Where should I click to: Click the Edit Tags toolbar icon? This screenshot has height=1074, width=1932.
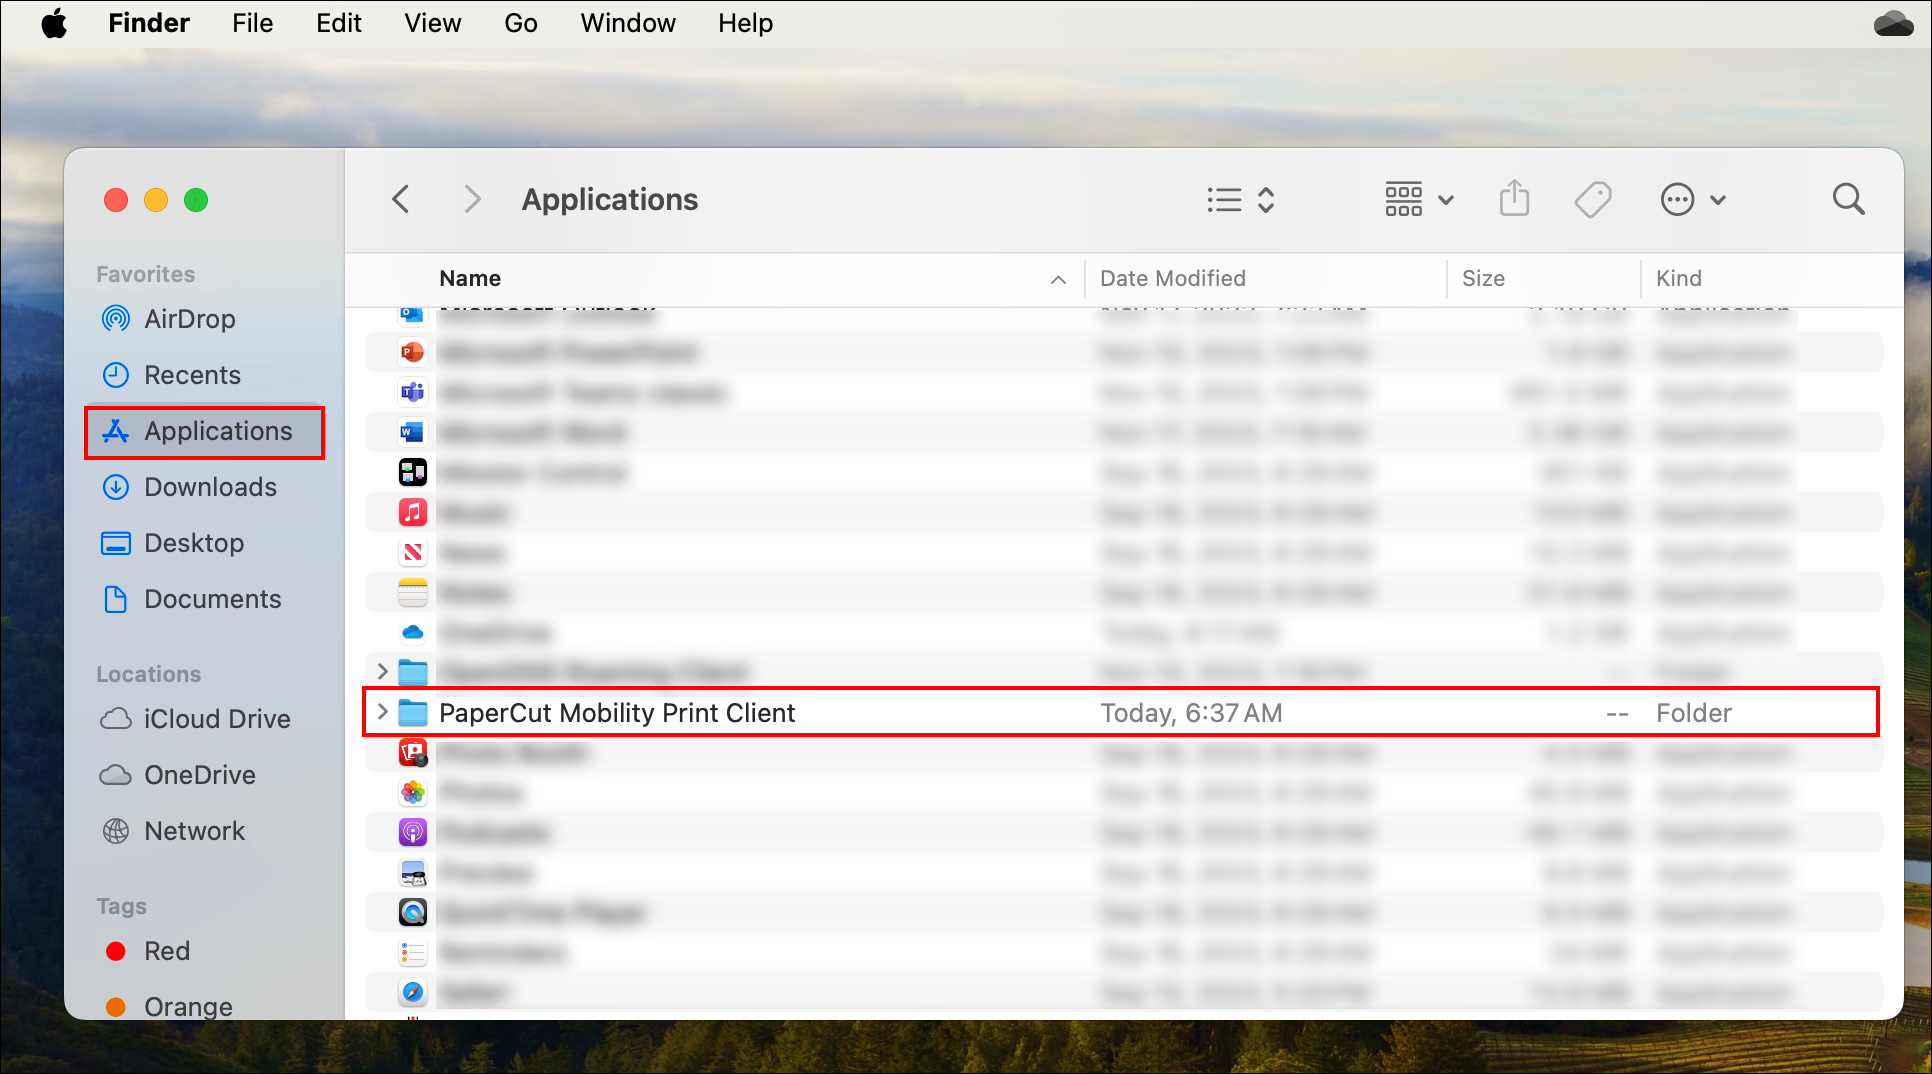[1593, 200]
